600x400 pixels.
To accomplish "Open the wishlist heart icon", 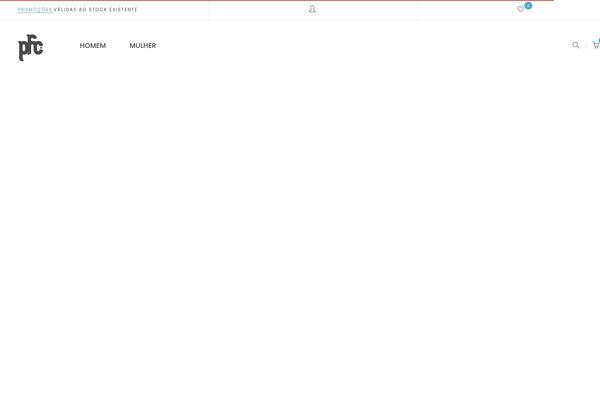I will pos(520,9).
